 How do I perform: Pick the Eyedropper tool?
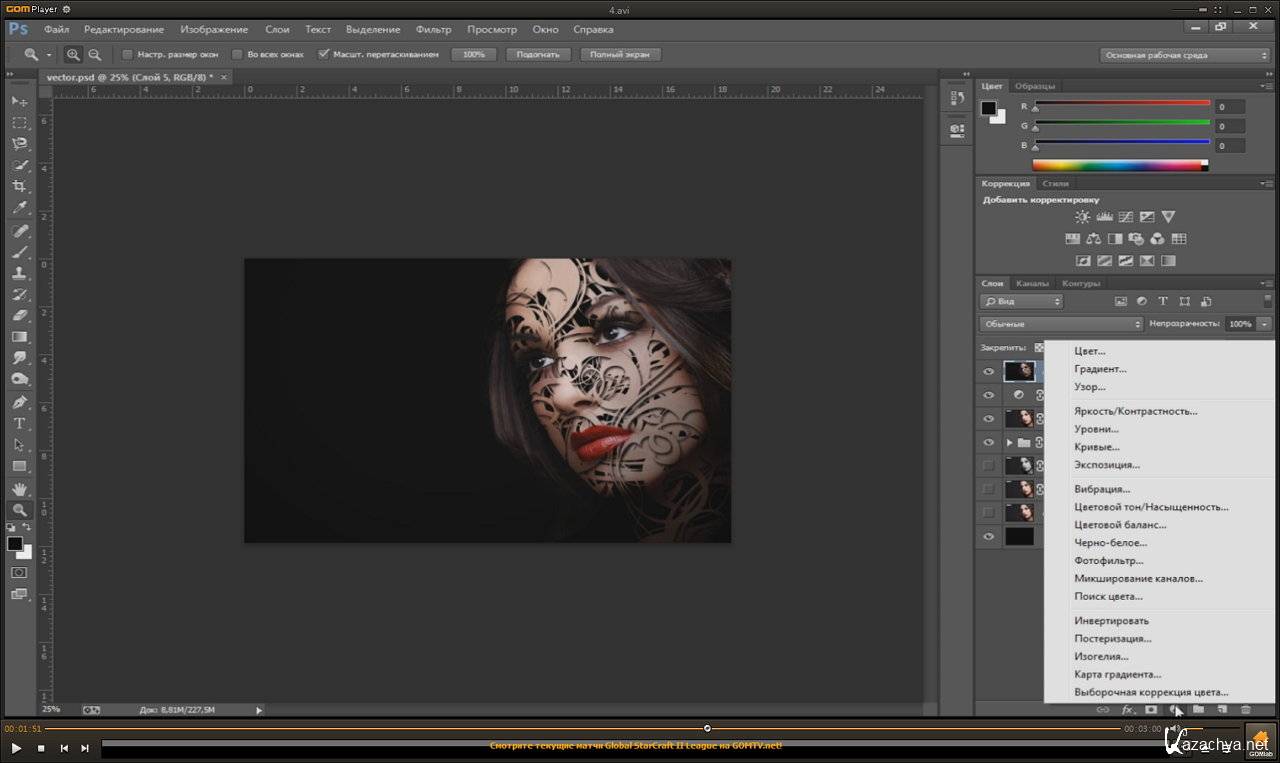[x=19, y=208]
